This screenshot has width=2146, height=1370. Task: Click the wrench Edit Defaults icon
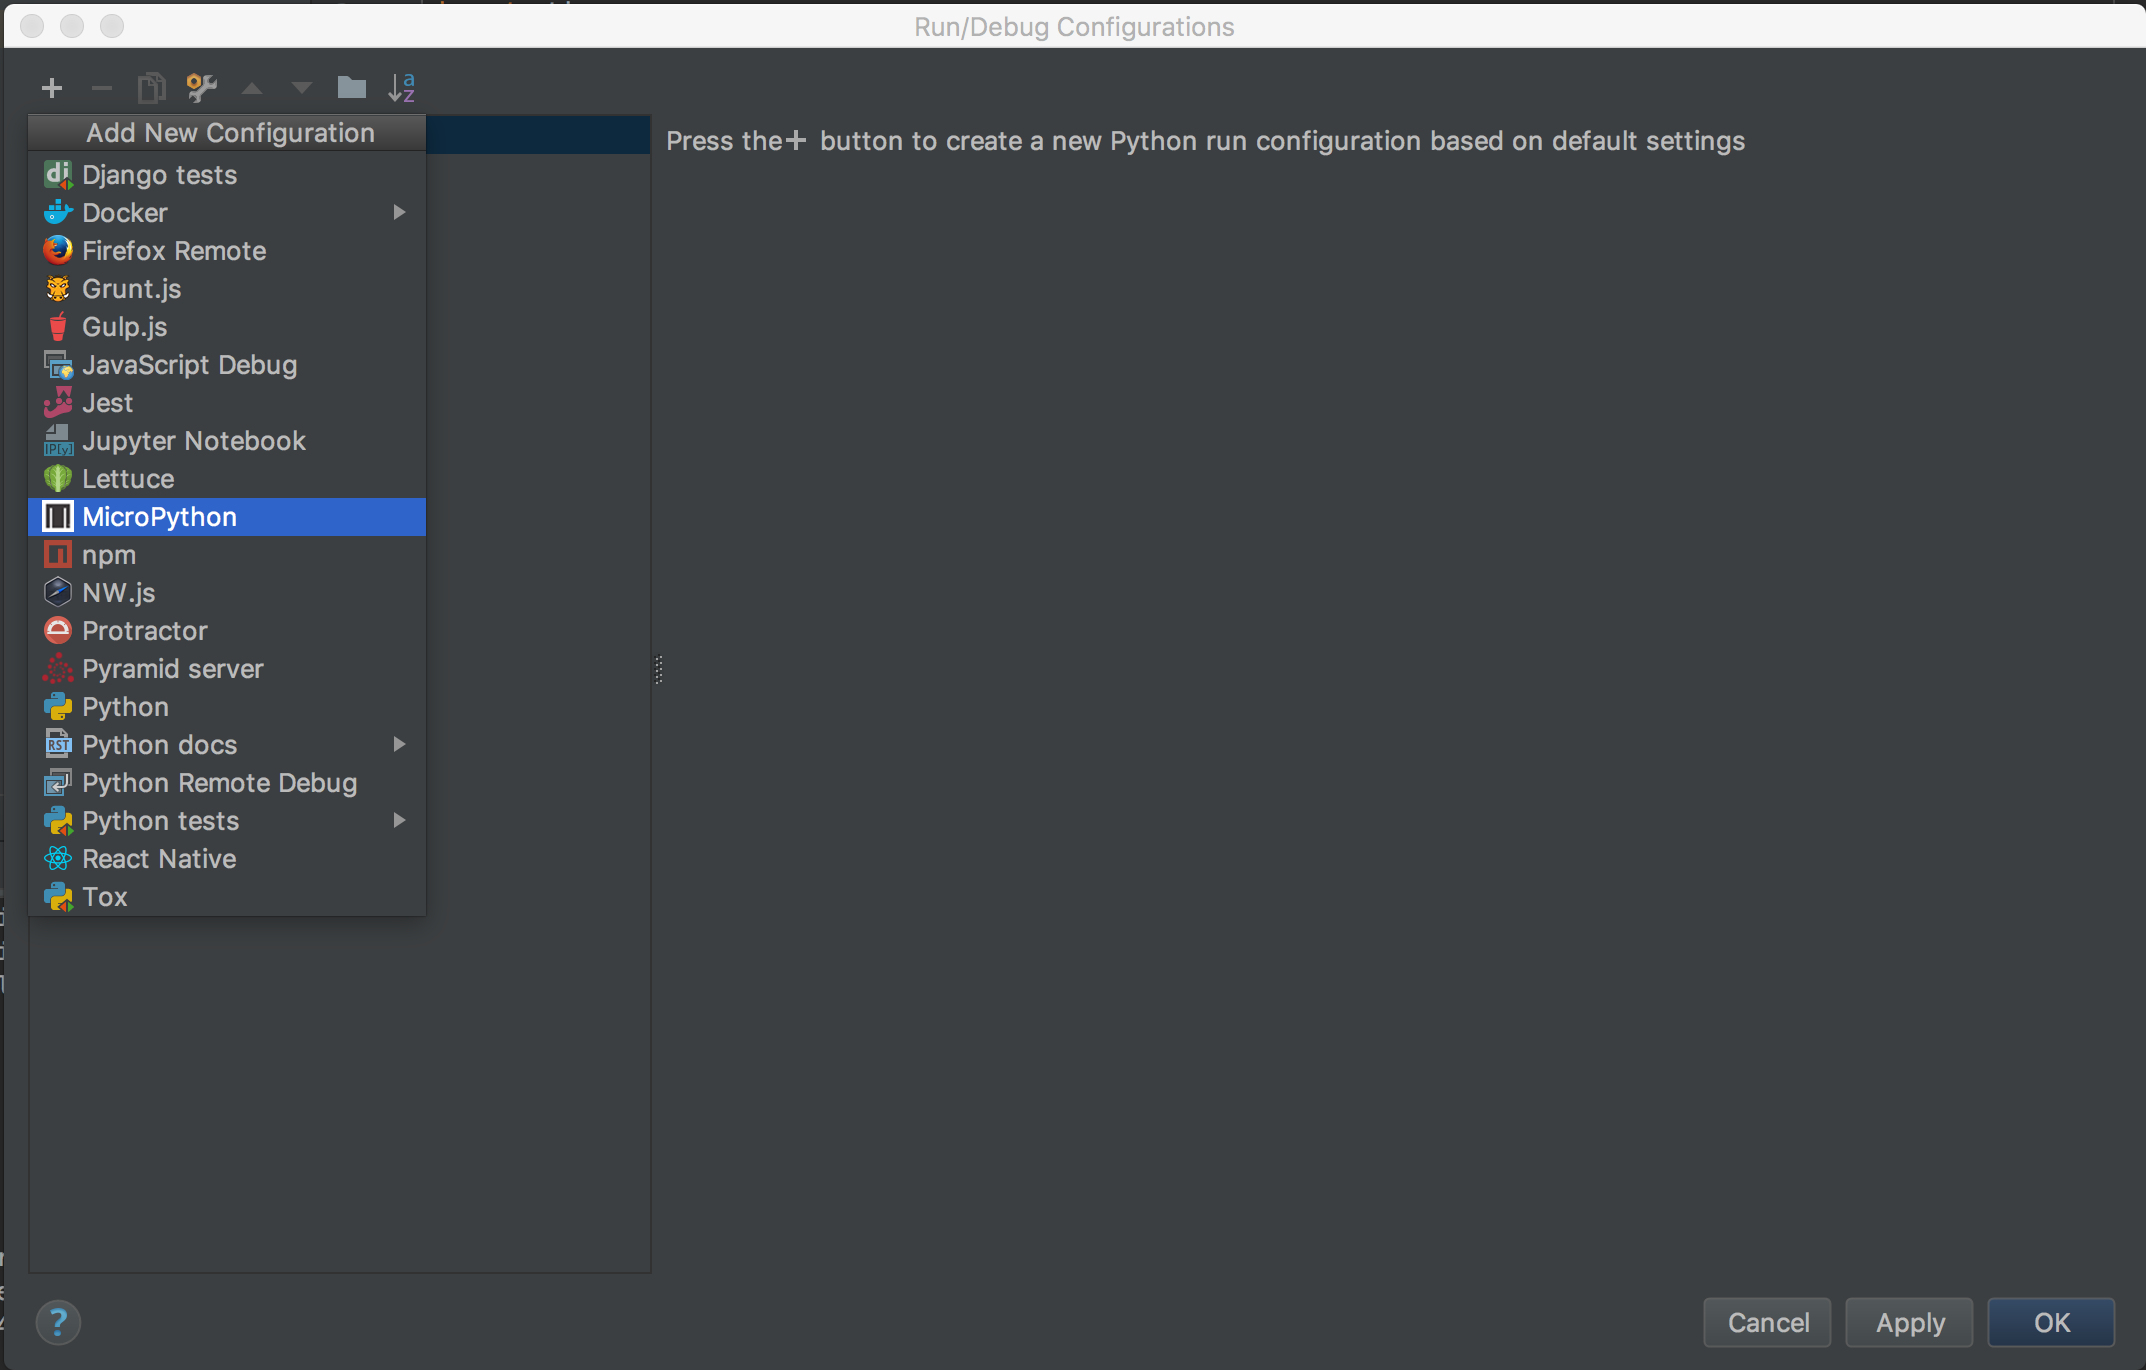pos(201,88)
